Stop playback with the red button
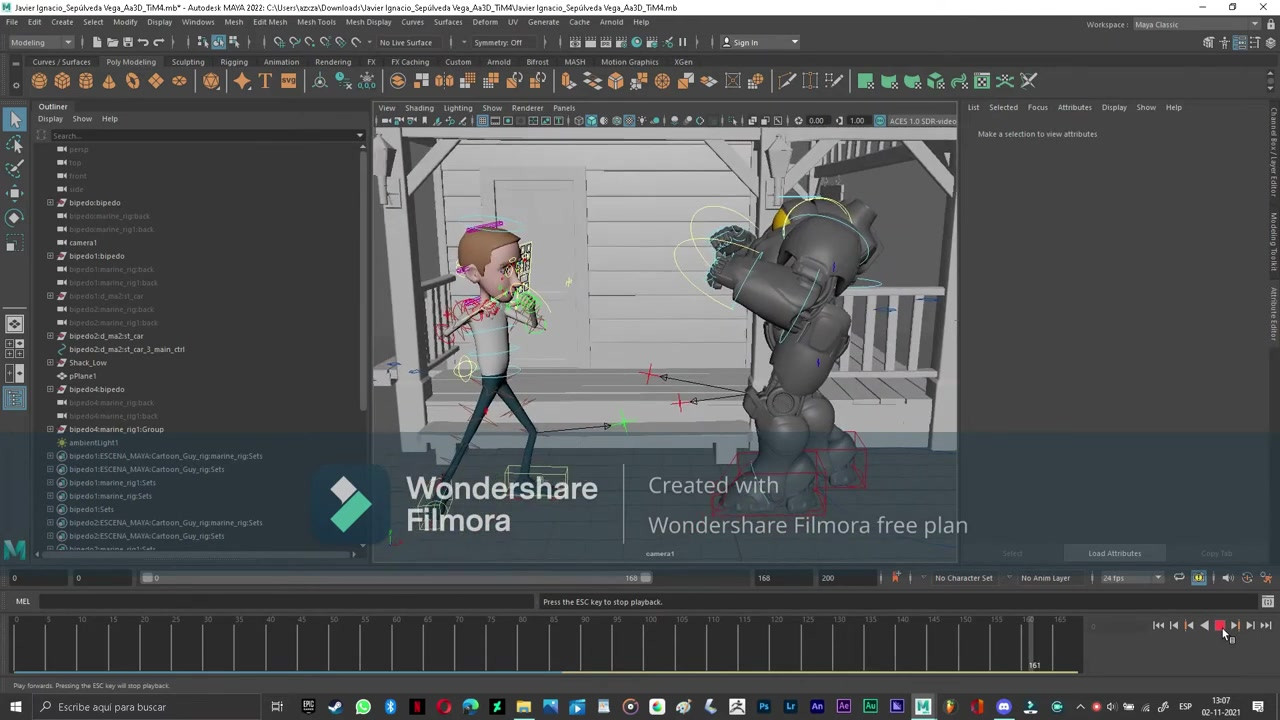1280x720 pixels. click(1220, 625)
